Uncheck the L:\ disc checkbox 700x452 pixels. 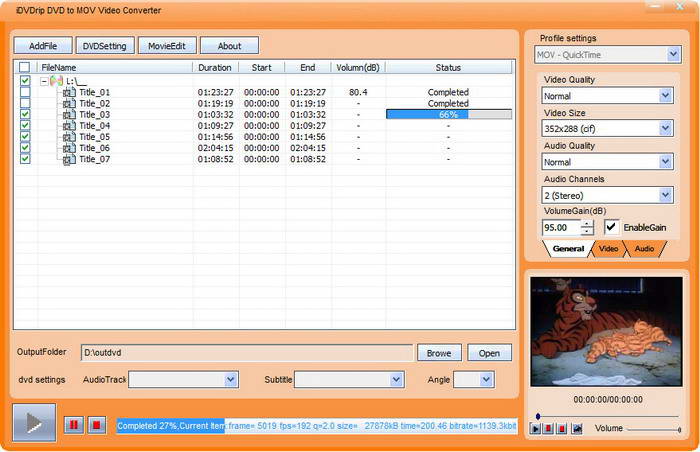(x=25, y=81)
